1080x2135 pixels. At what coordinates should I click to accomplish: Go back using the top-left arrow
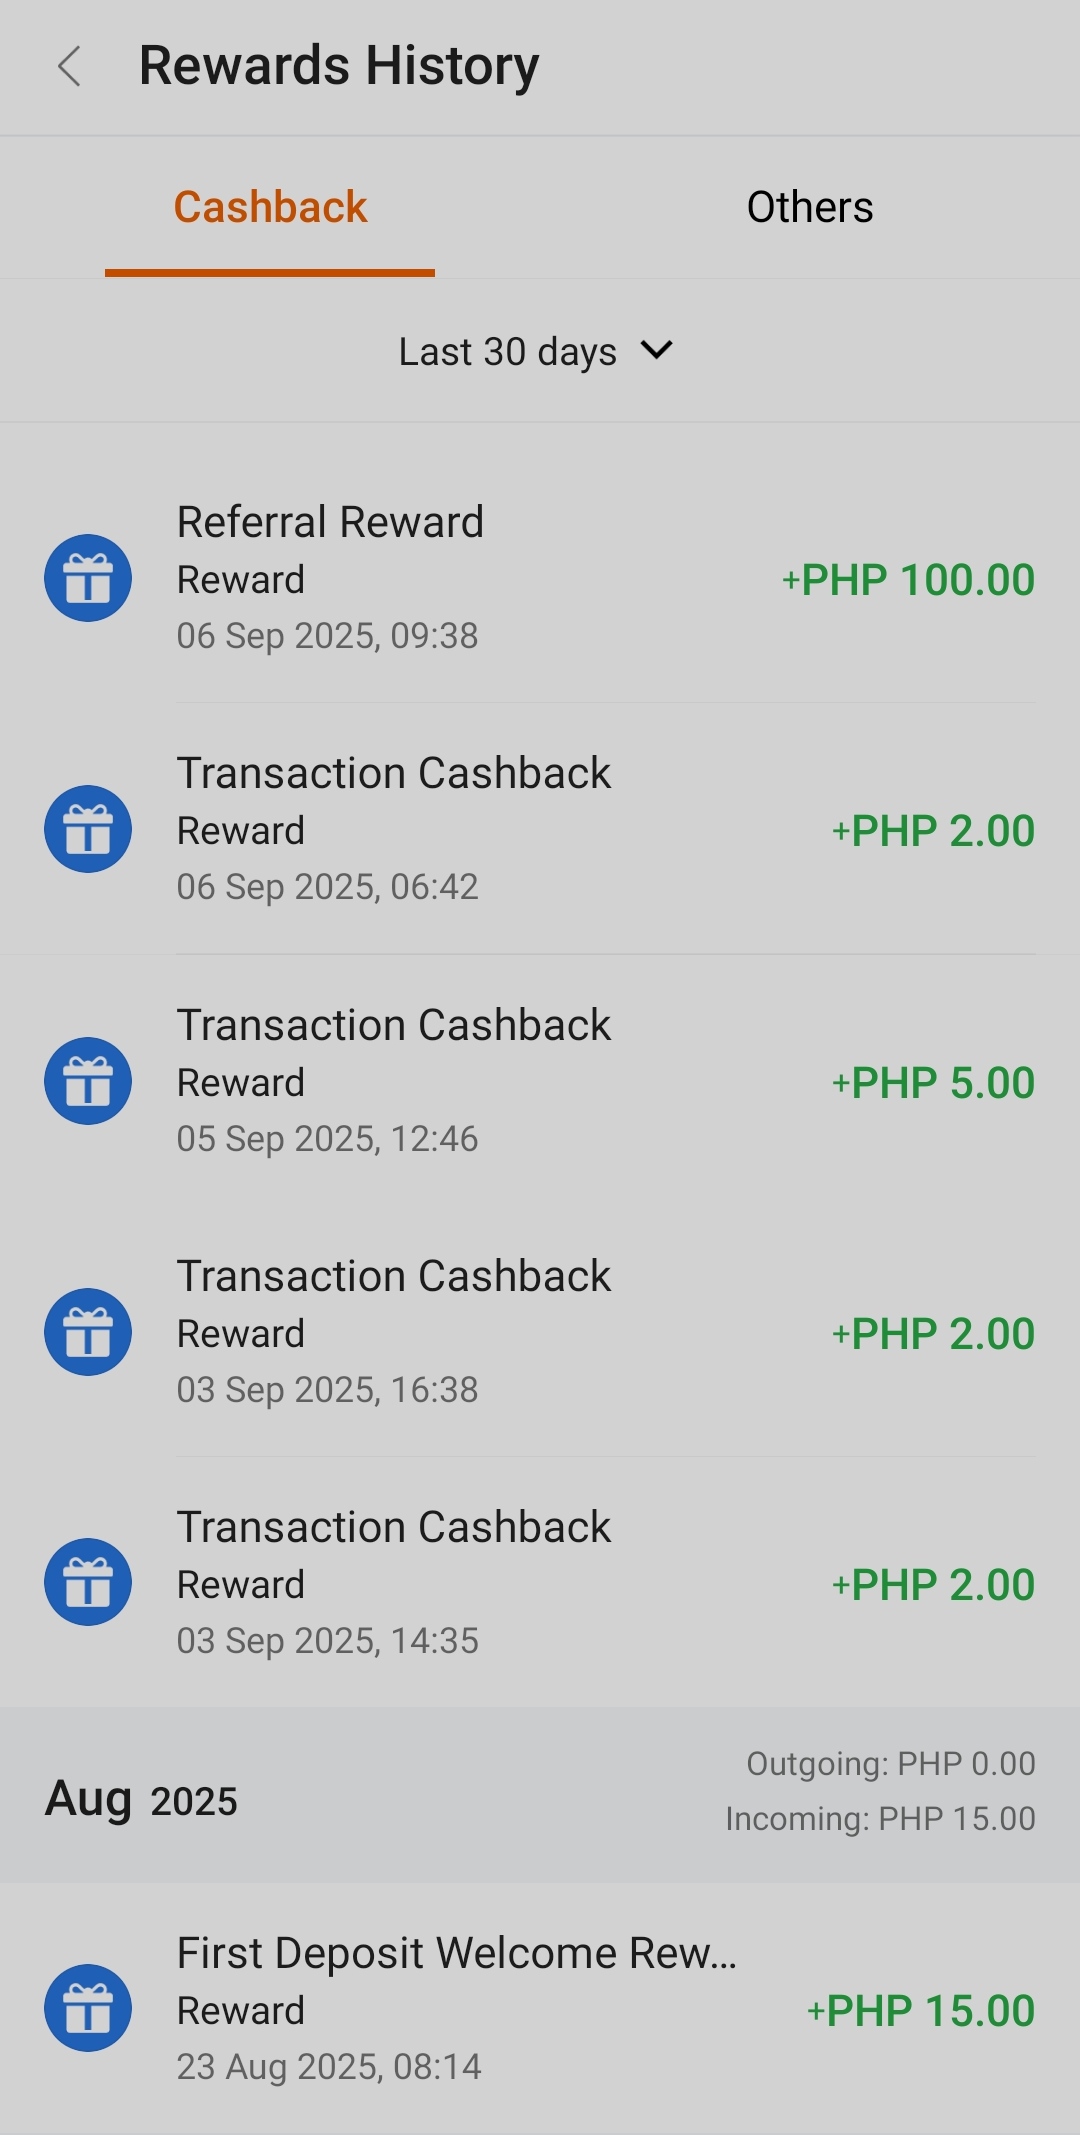point(69,67)
